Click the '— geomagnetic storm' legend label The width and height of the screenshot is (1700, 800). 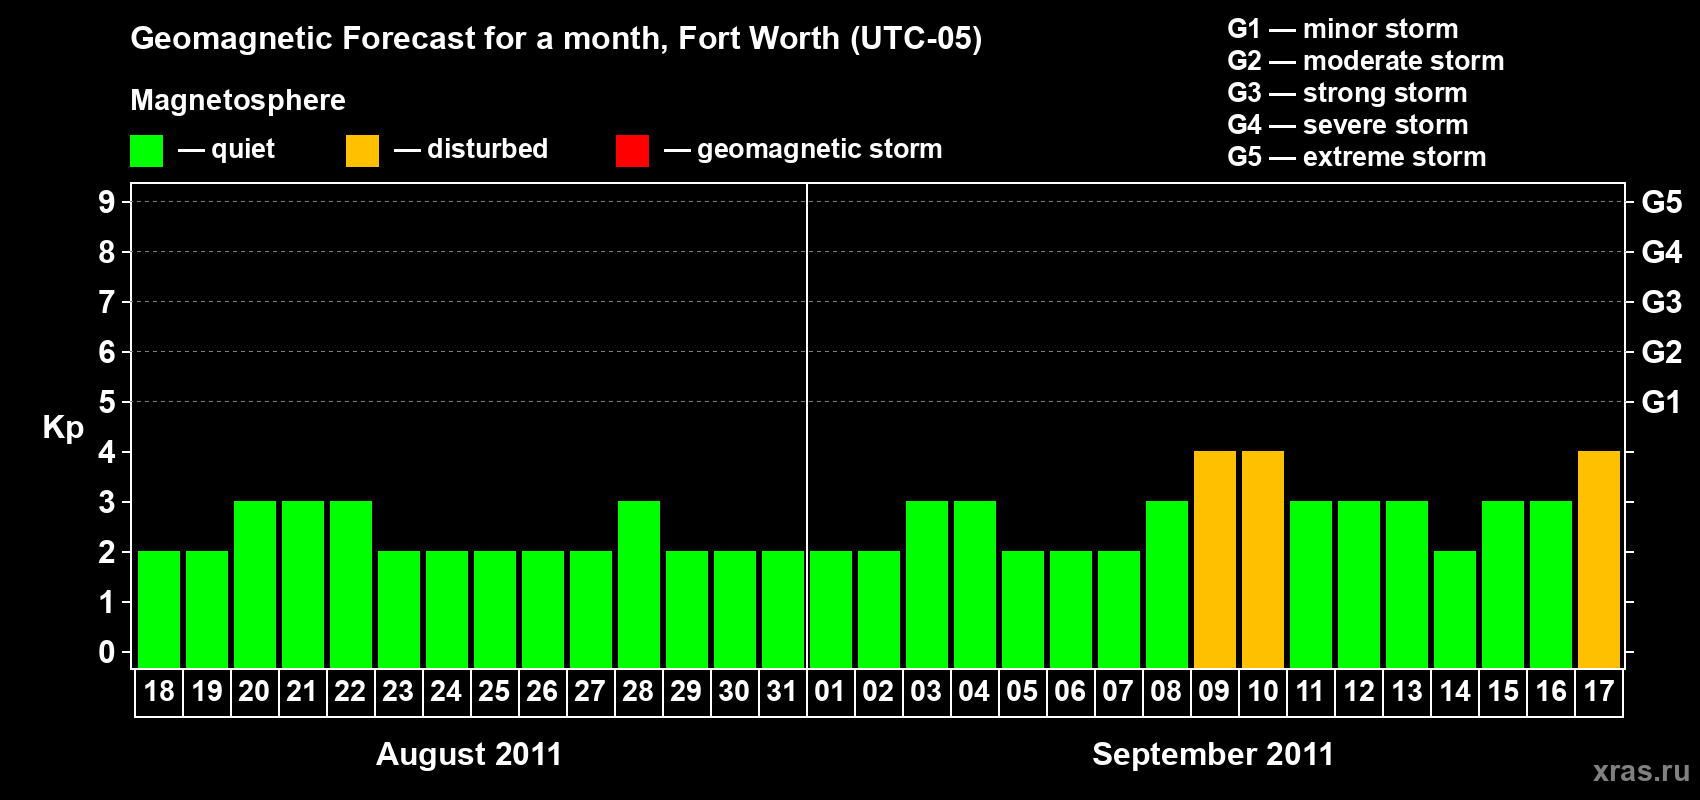point(803,150)
